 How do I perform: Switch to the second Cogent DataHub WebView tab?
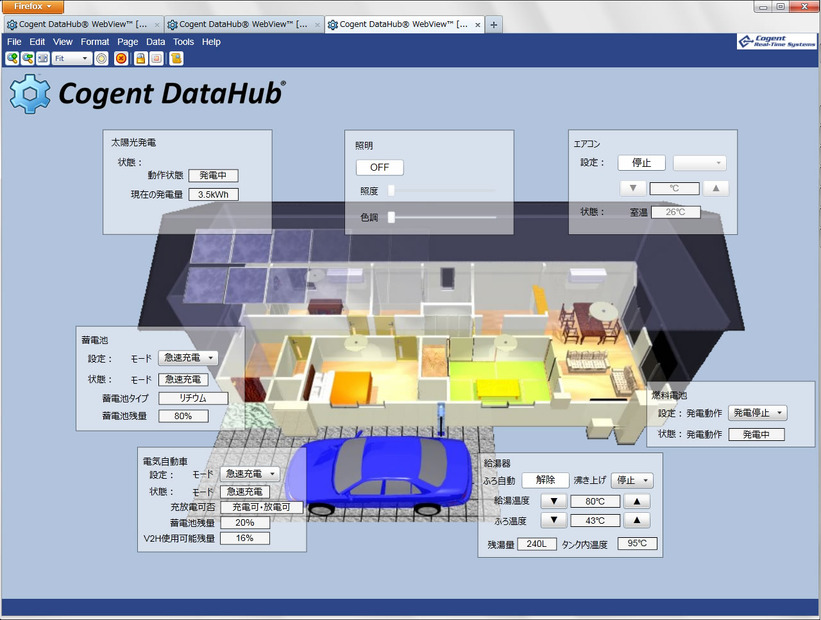(244, 24)
